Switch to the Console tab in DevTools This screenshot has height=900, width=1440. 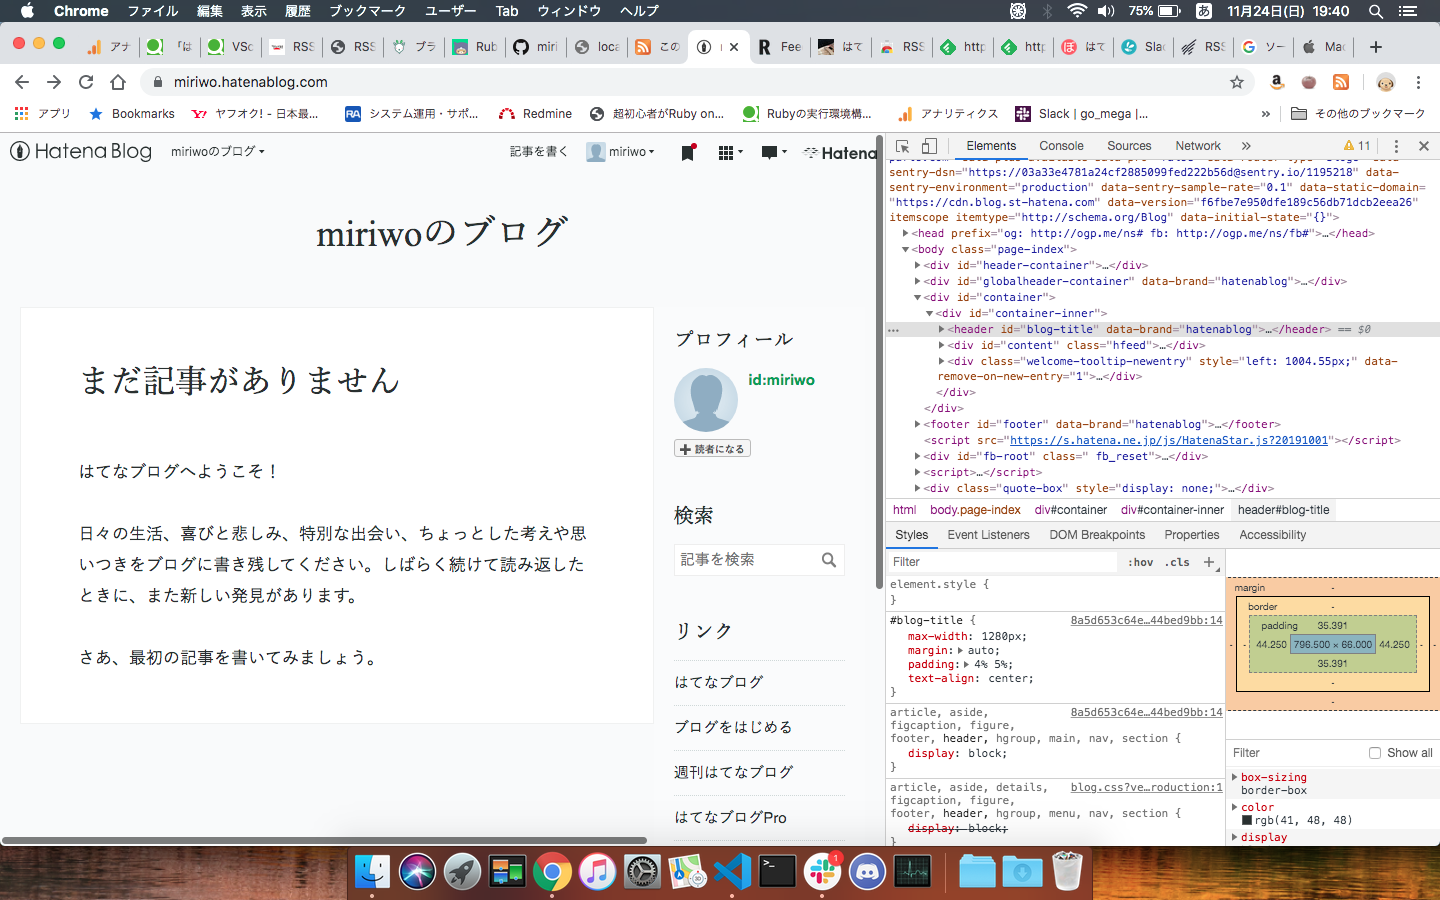pos(1060,146)
